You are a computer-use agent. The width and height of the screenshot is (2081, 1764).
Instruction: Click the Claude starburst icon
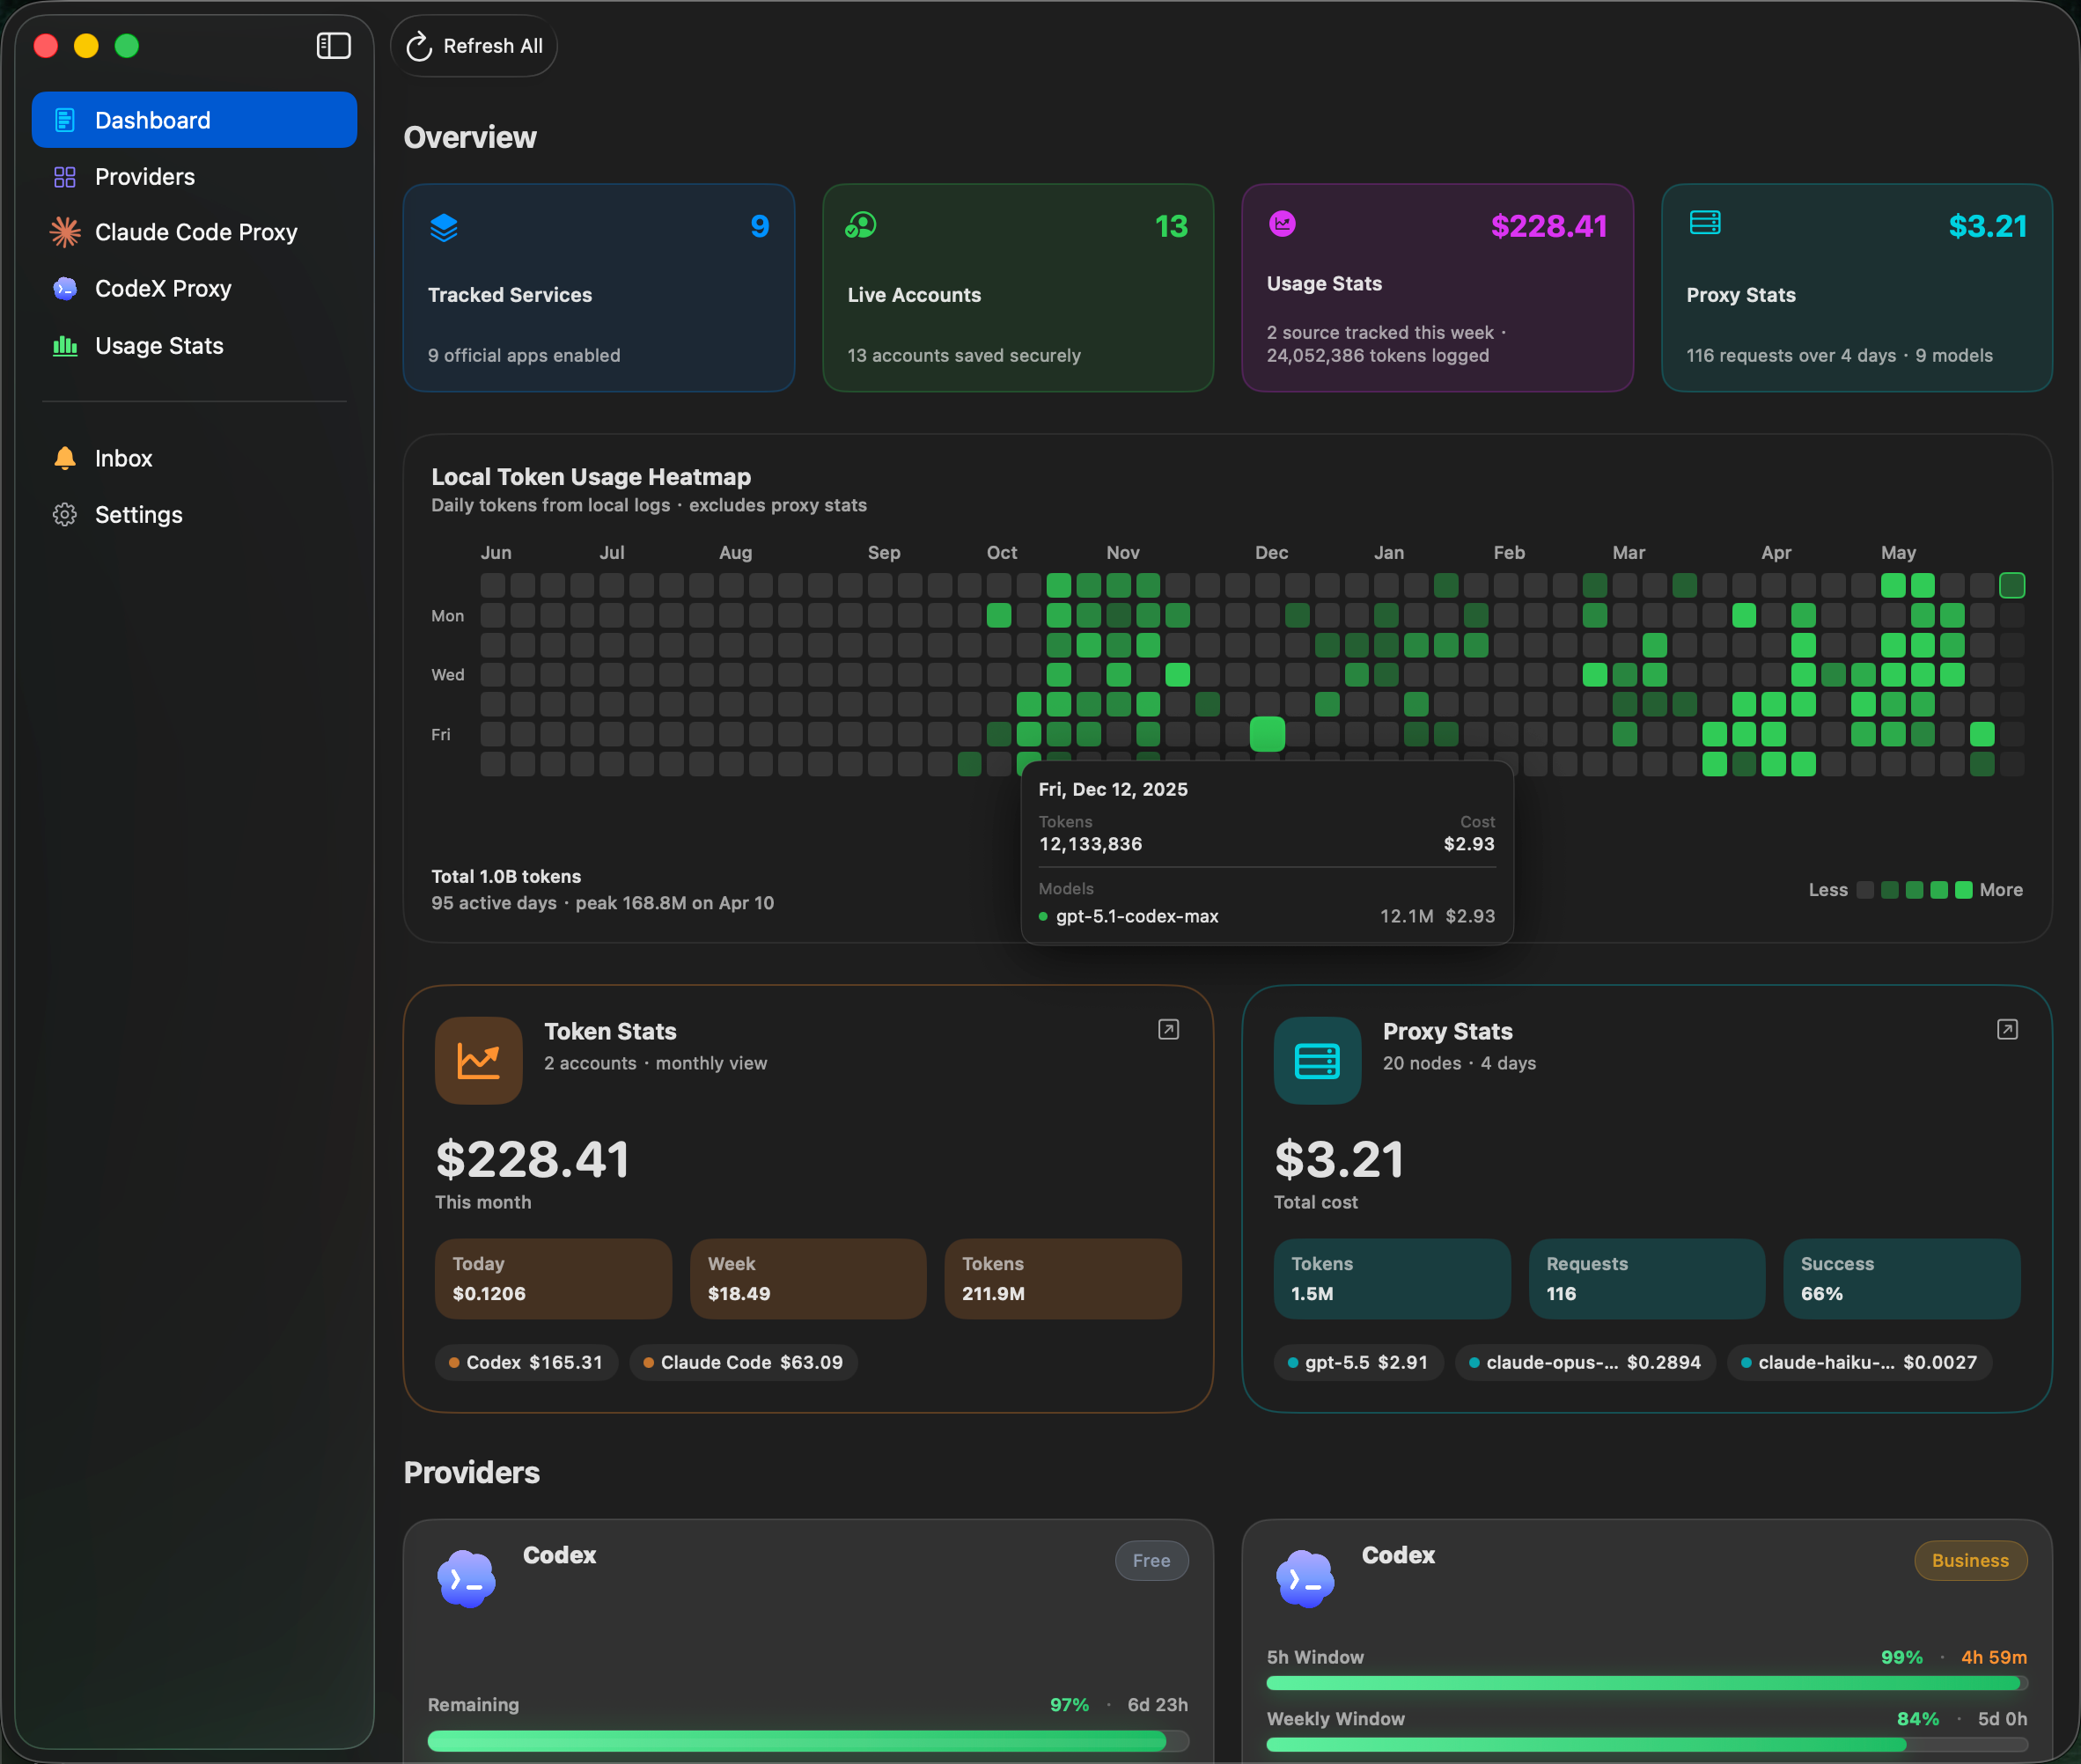(x=65, y=232)
